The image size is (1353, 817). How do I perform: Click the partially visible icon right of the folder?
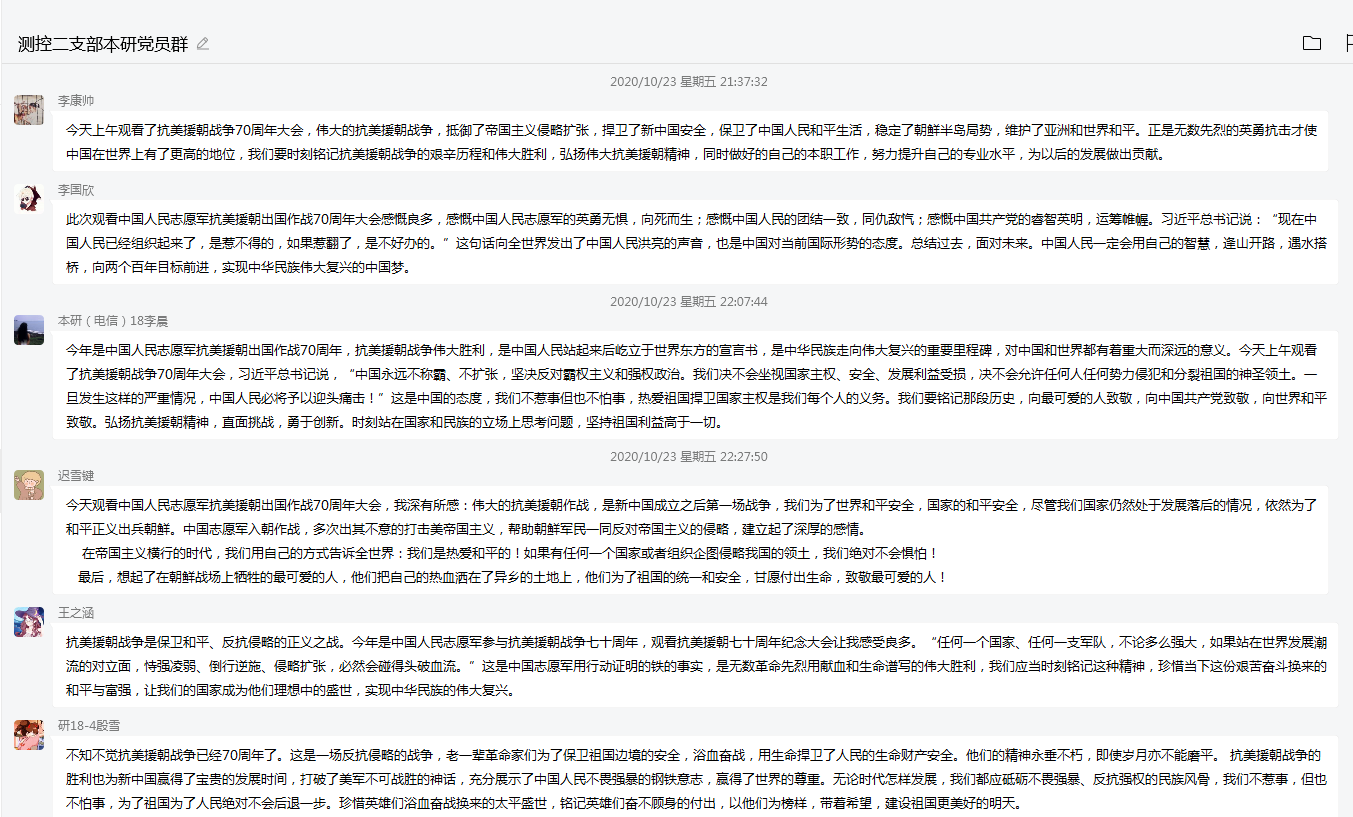point(1347,43)
